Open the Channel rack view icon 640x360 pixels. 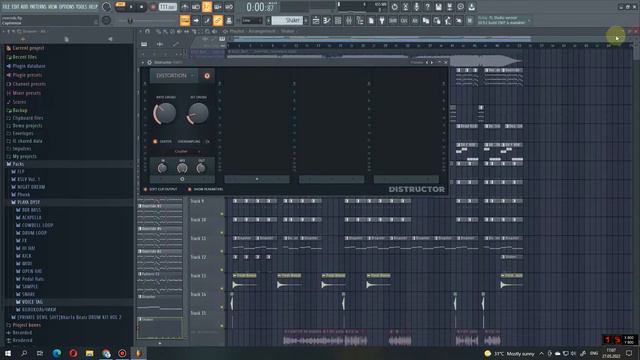338,20
